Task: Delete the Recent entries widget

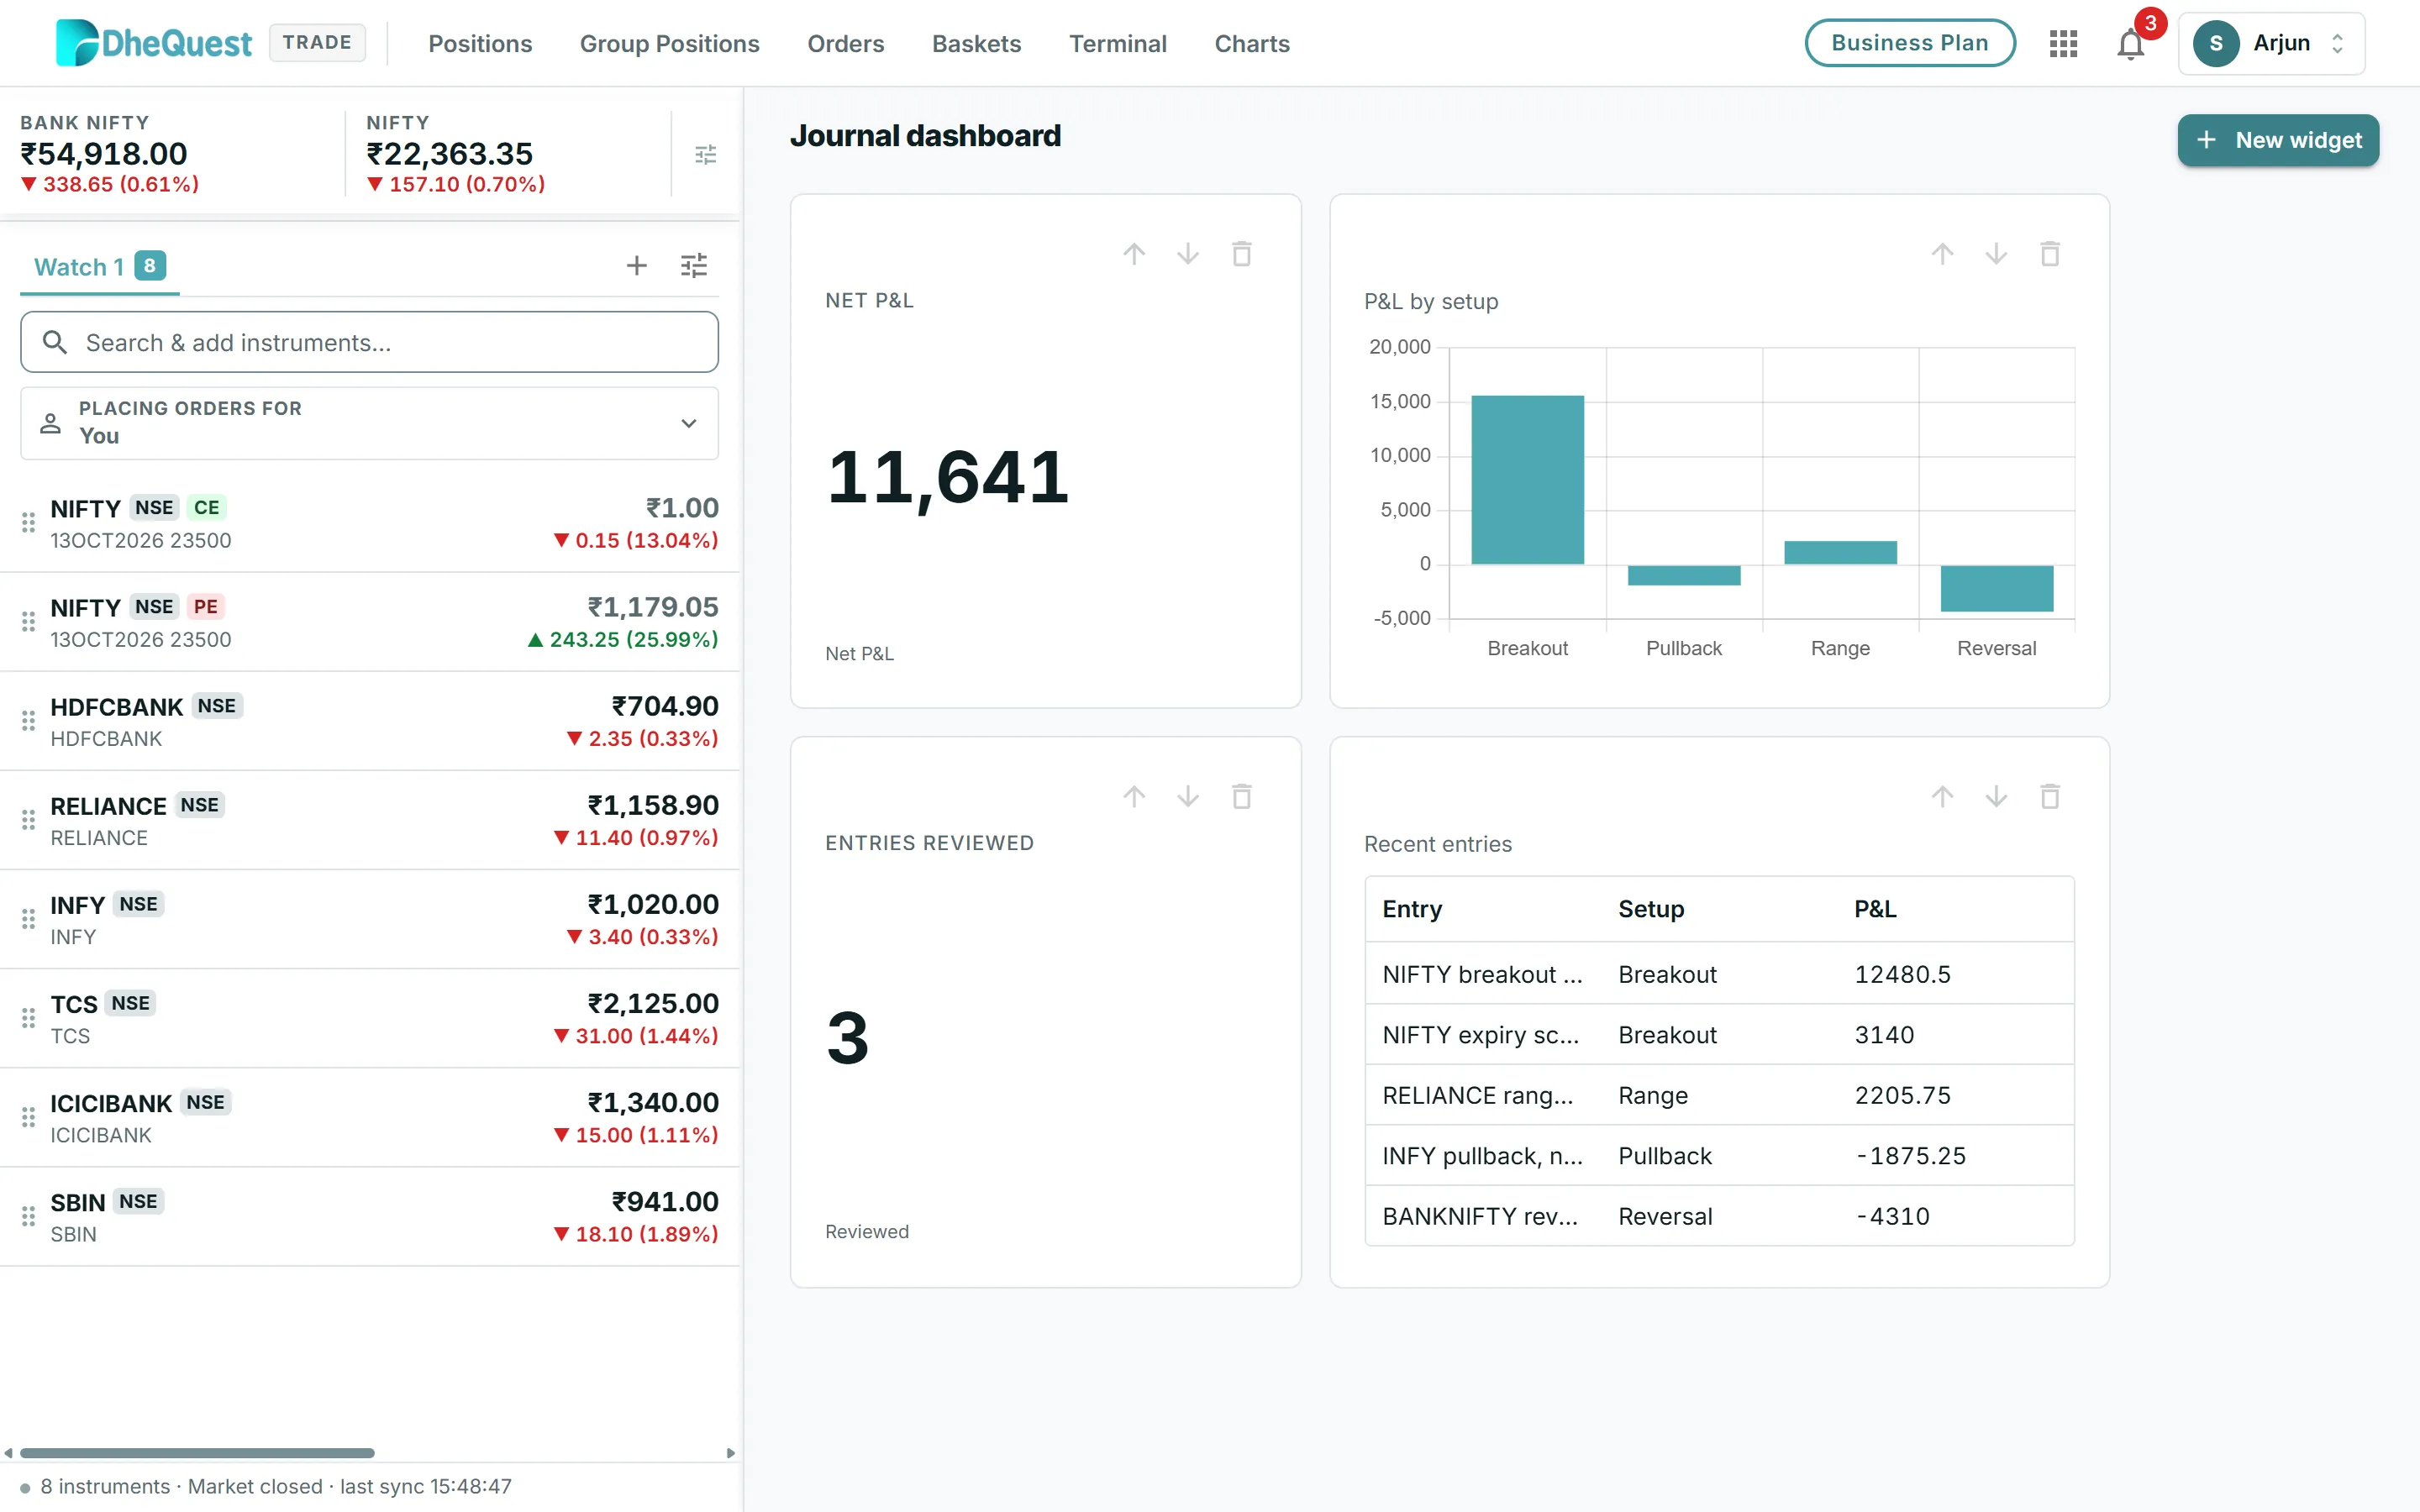Action: click(x=2050, y=797)
